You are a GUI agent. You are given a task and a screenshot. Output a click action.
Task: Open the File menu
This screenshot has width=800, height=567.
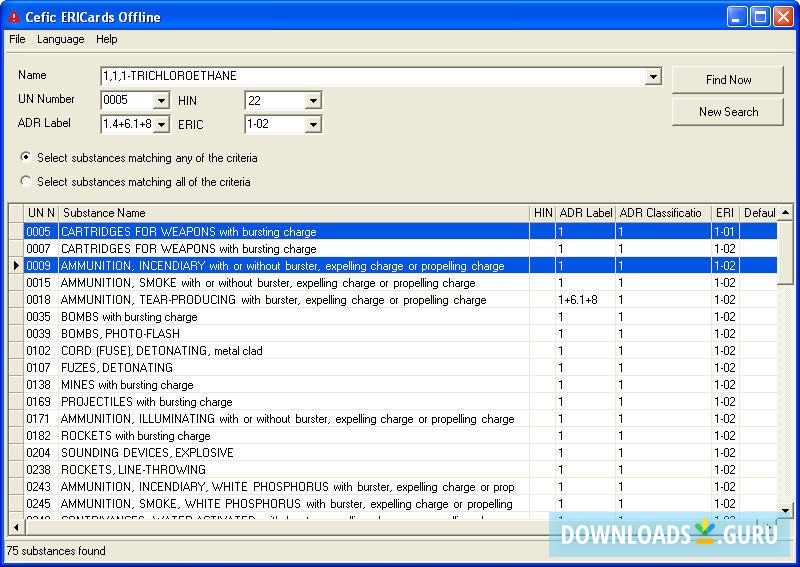pos(17,39)
